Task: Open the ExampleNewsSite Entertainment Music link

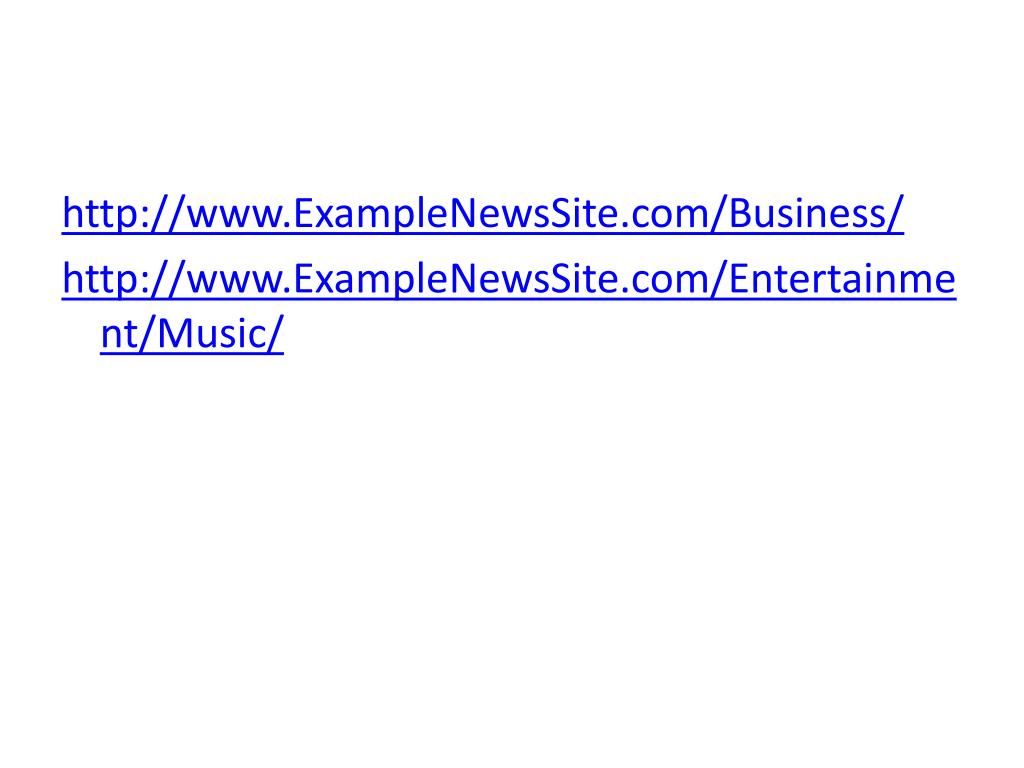Action: 509,280
